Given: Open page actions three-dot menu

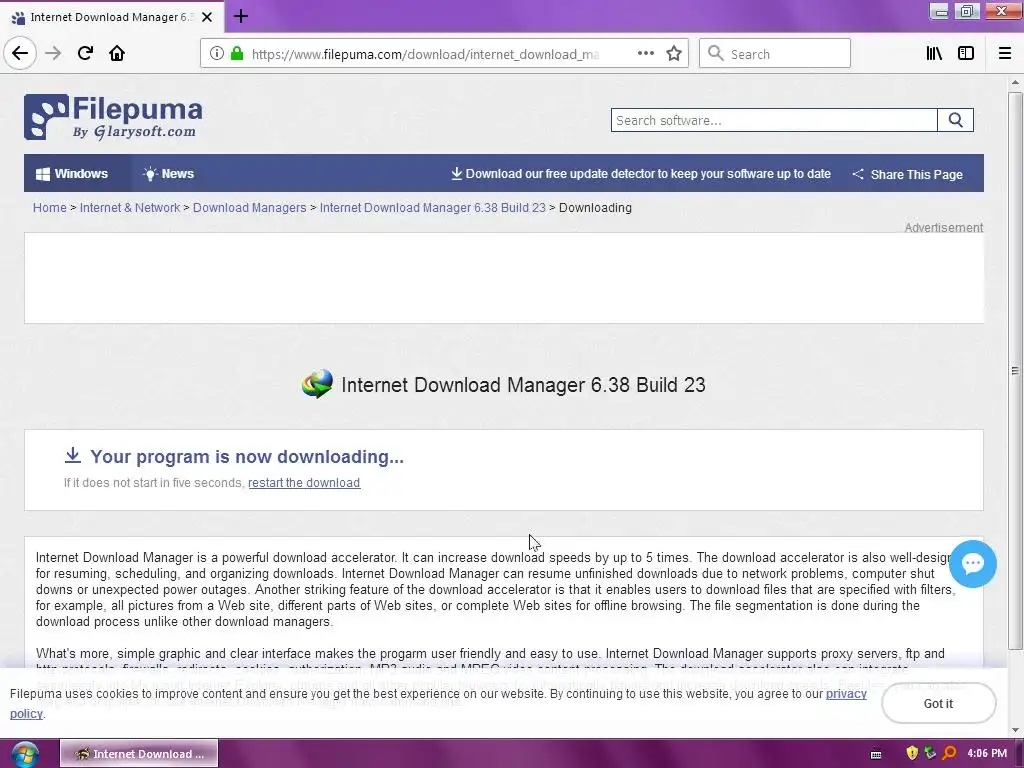Looking at the screenshot, I should coord(646,54).
